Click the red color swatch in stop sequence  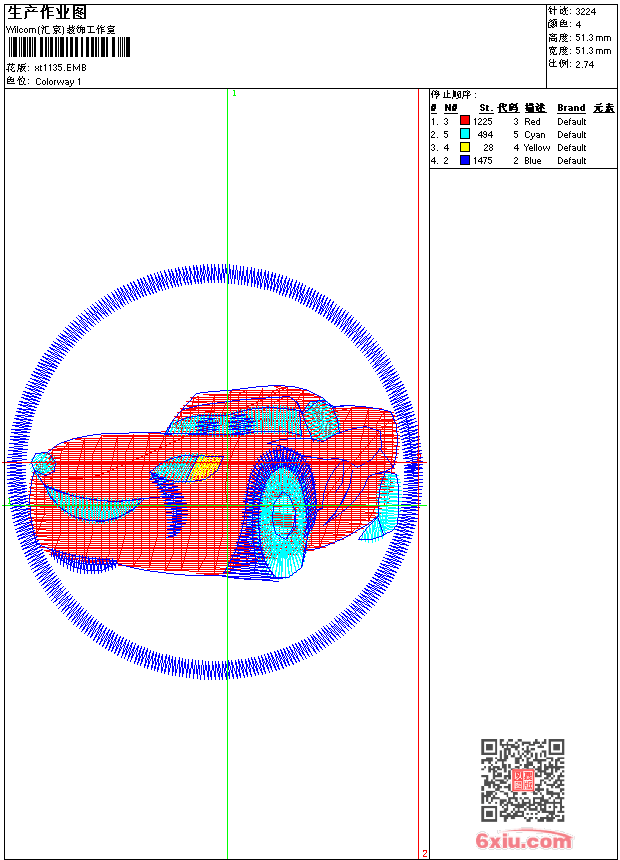pyautogui.click(x=465, y=121)
